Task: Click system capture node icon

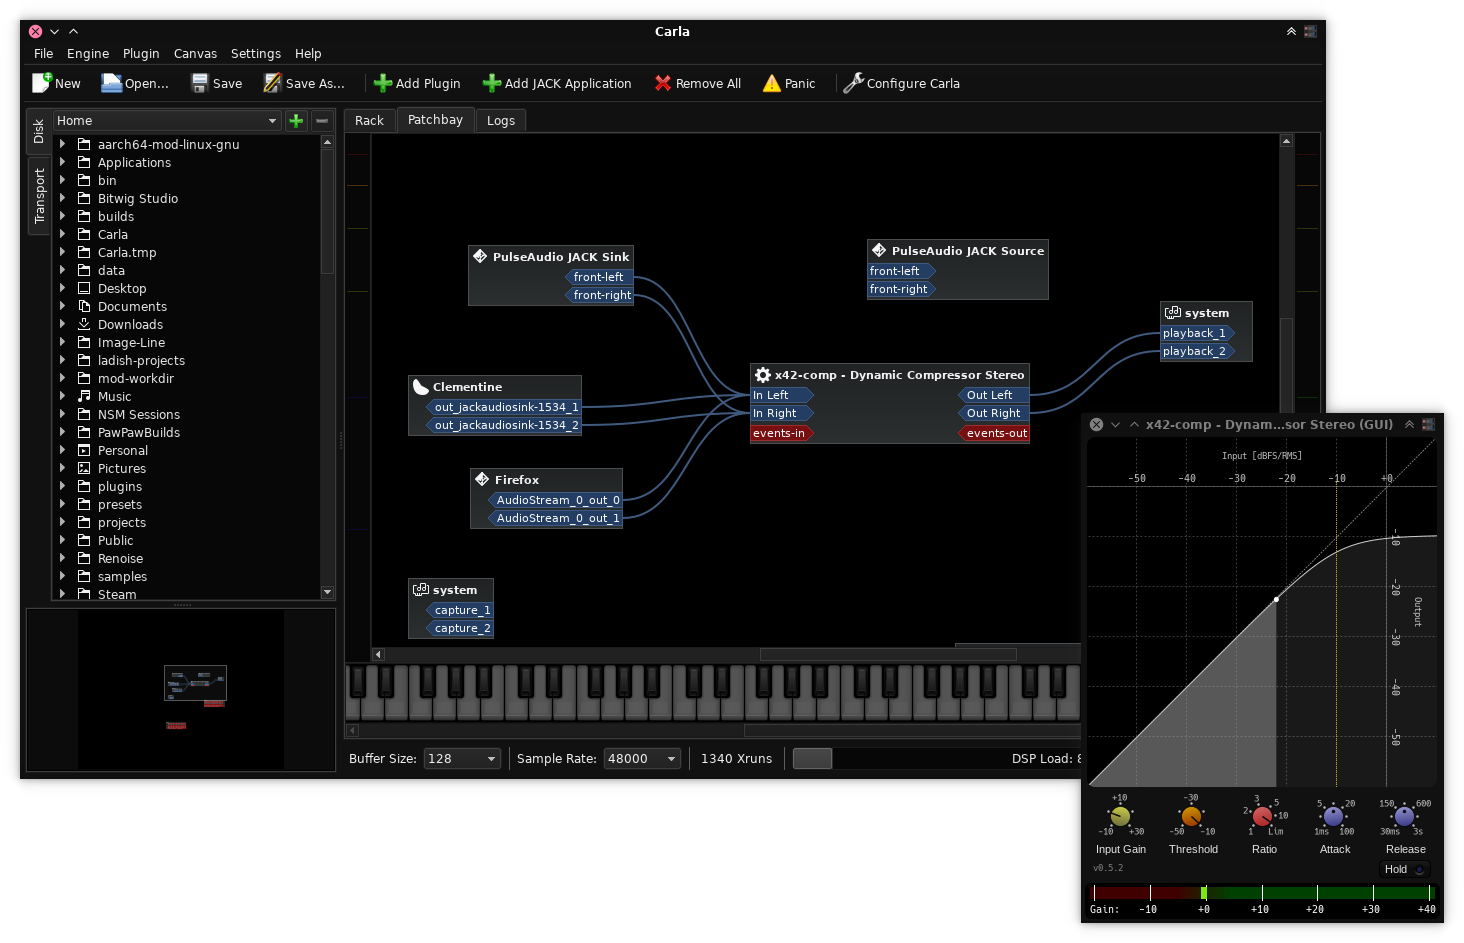Action: coord(421,589)
